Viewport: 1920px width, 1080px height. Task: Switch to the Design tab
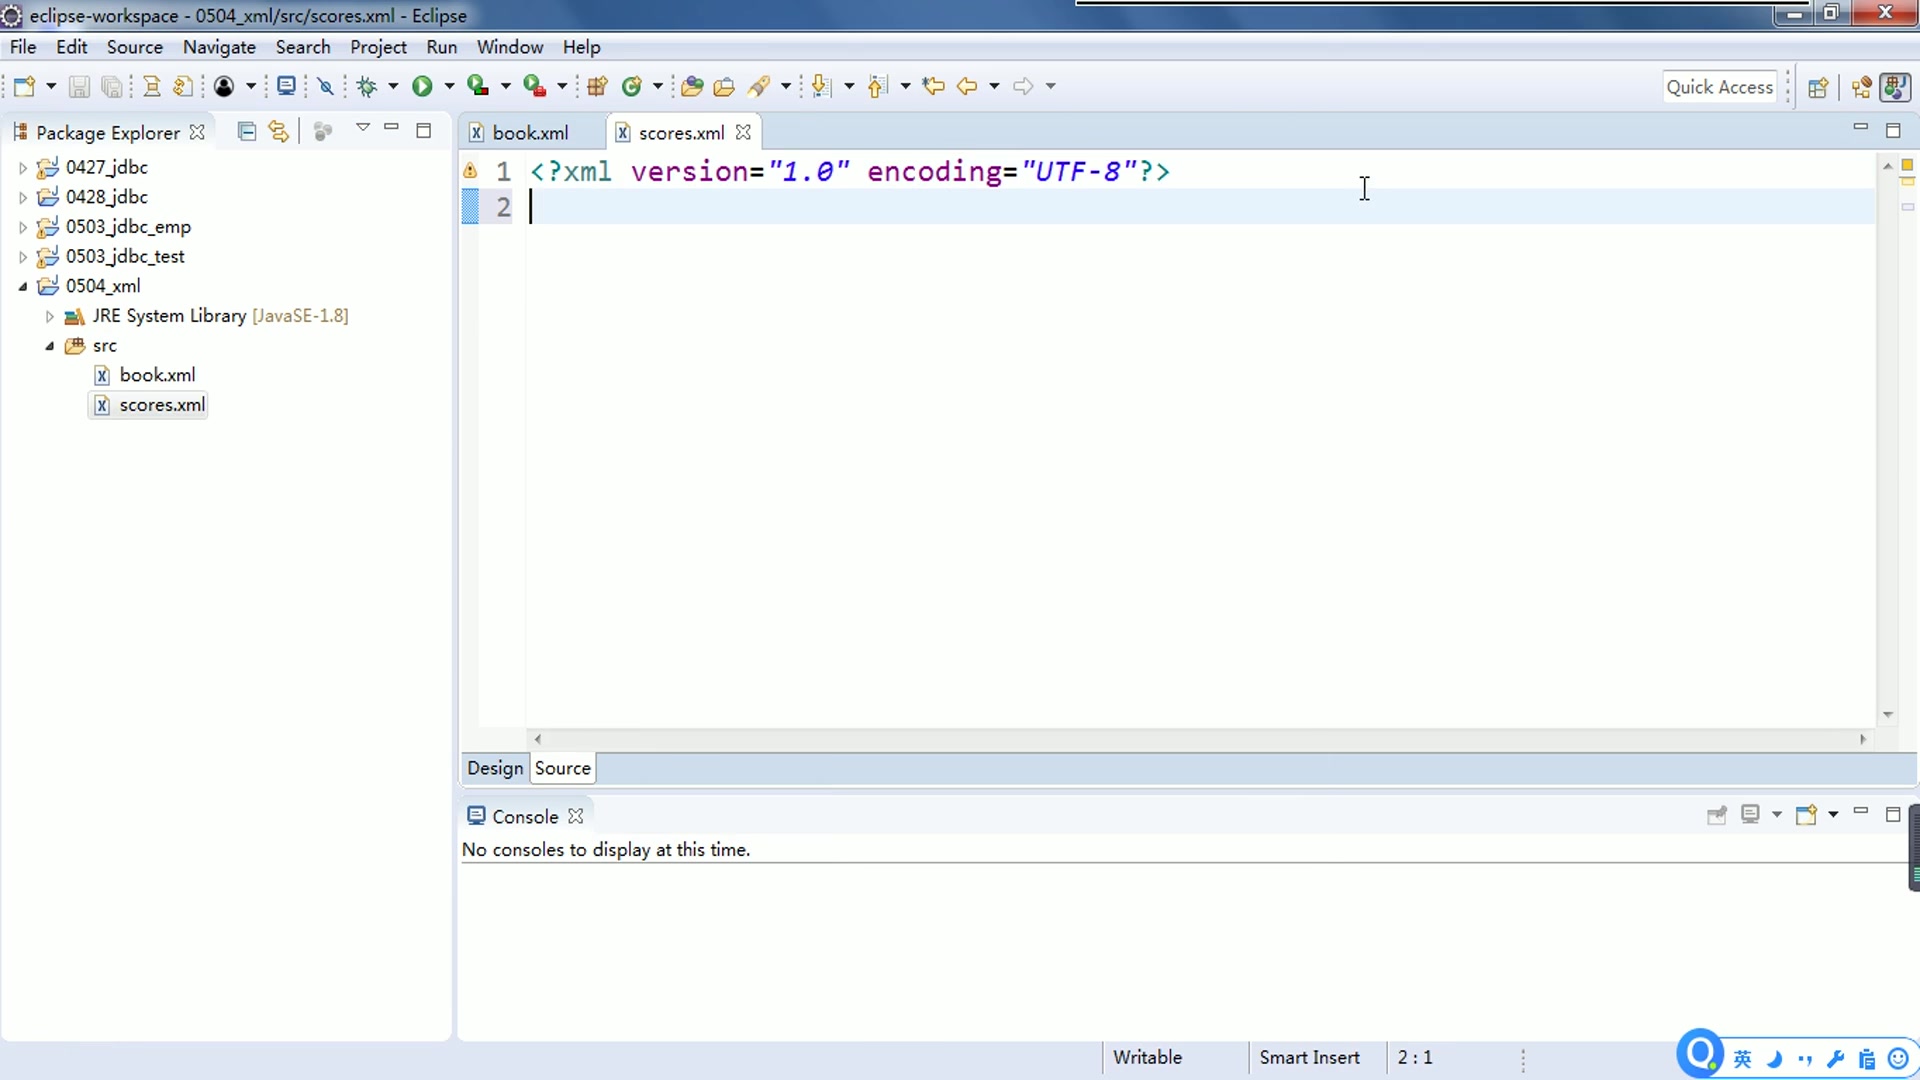click(495, 768)
